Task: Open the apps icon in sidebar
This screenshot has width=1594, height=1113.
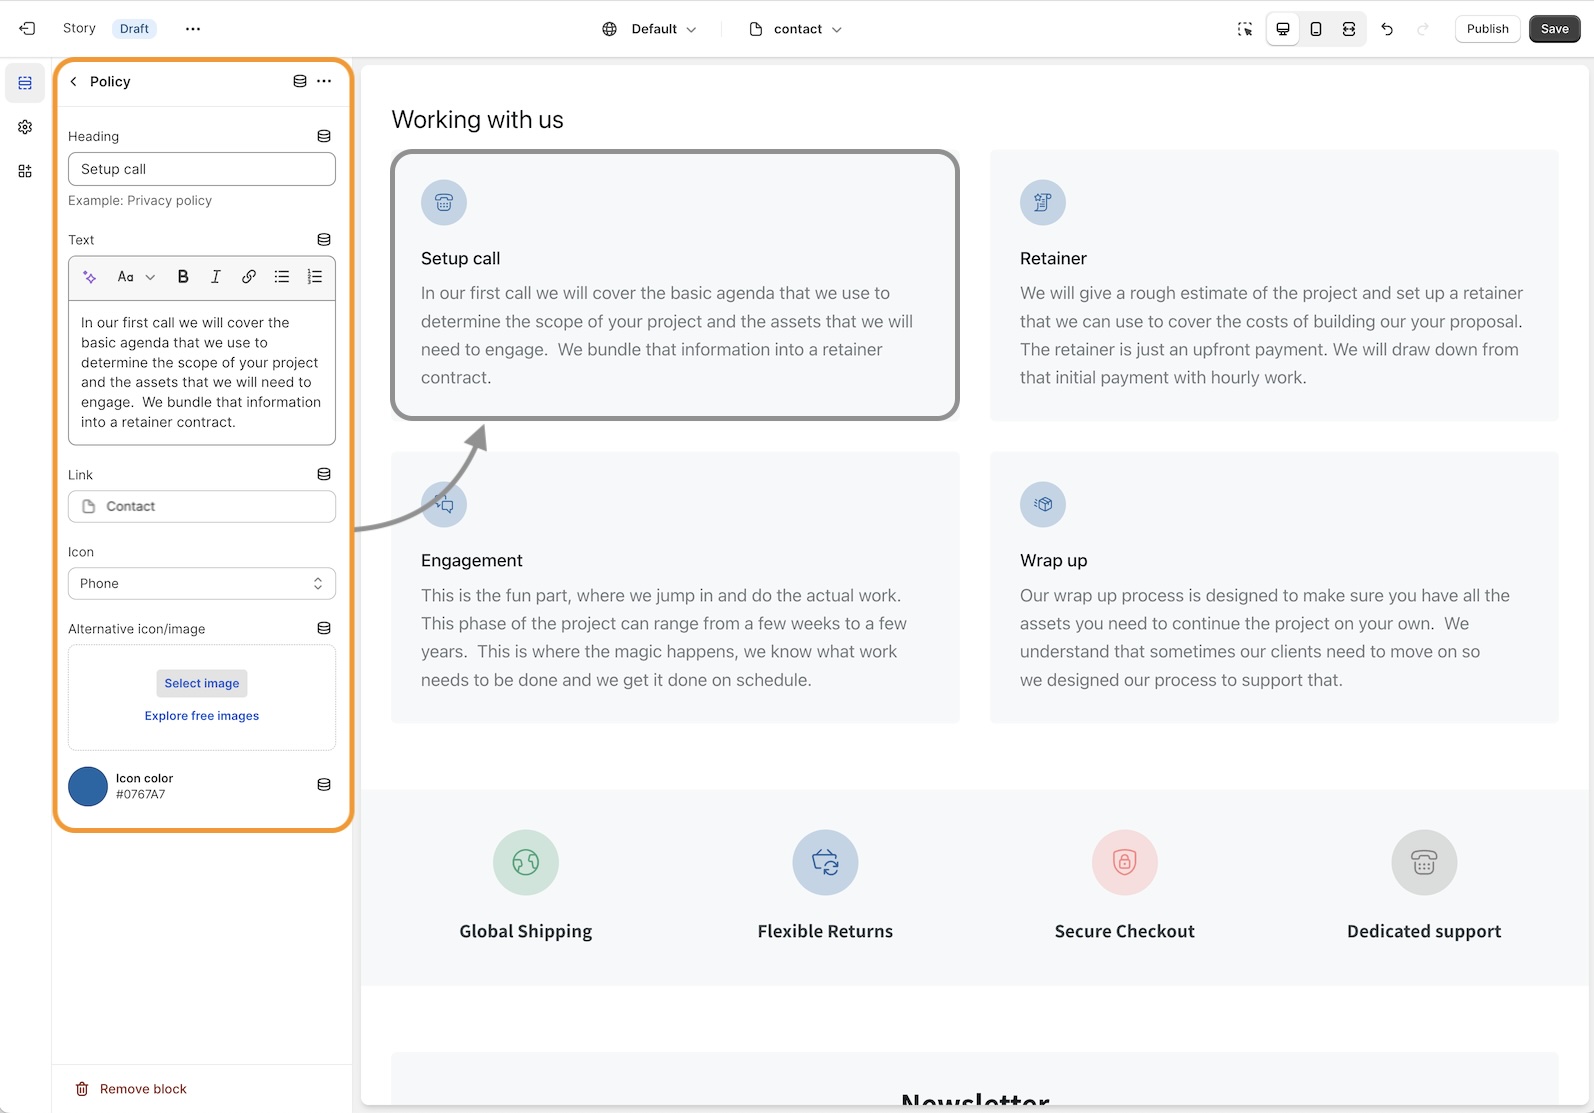Action: (25, 171)
